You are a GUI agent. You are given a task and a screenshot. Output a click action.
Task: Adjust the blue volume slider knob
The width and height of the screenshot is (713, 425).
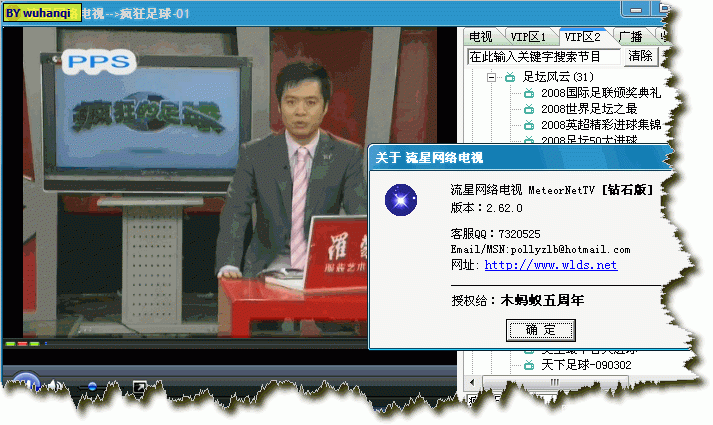(92, 386)
